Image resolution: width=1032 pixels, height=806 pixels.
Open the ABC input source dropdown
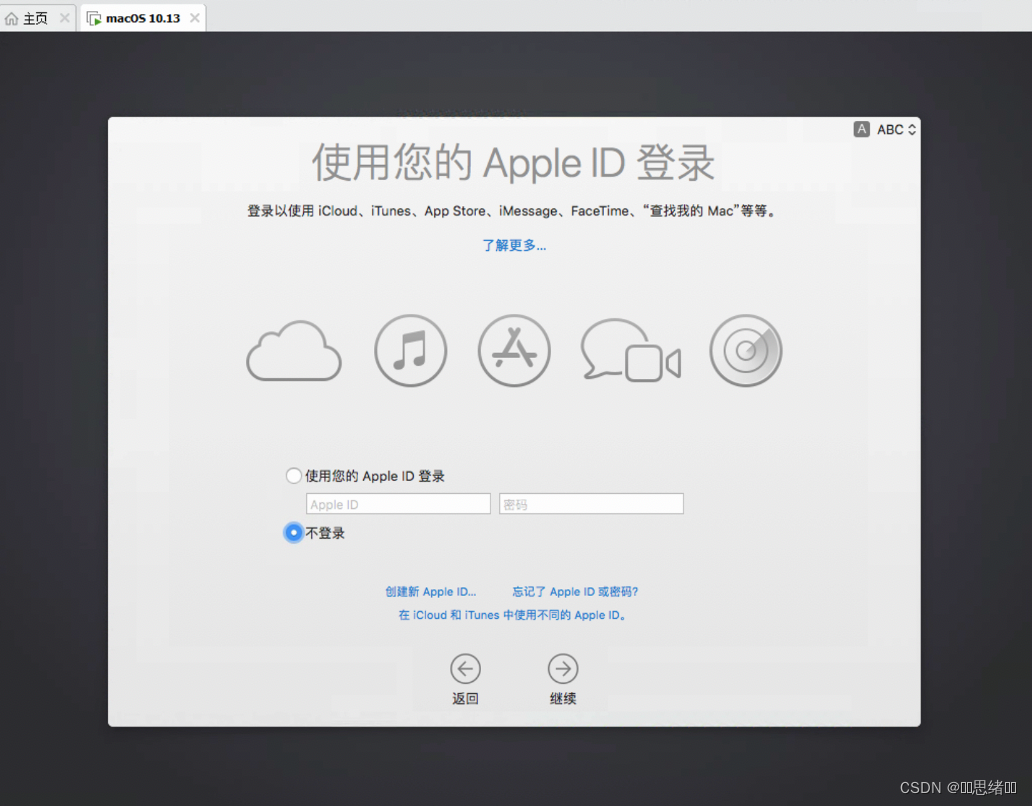[896, 130]
